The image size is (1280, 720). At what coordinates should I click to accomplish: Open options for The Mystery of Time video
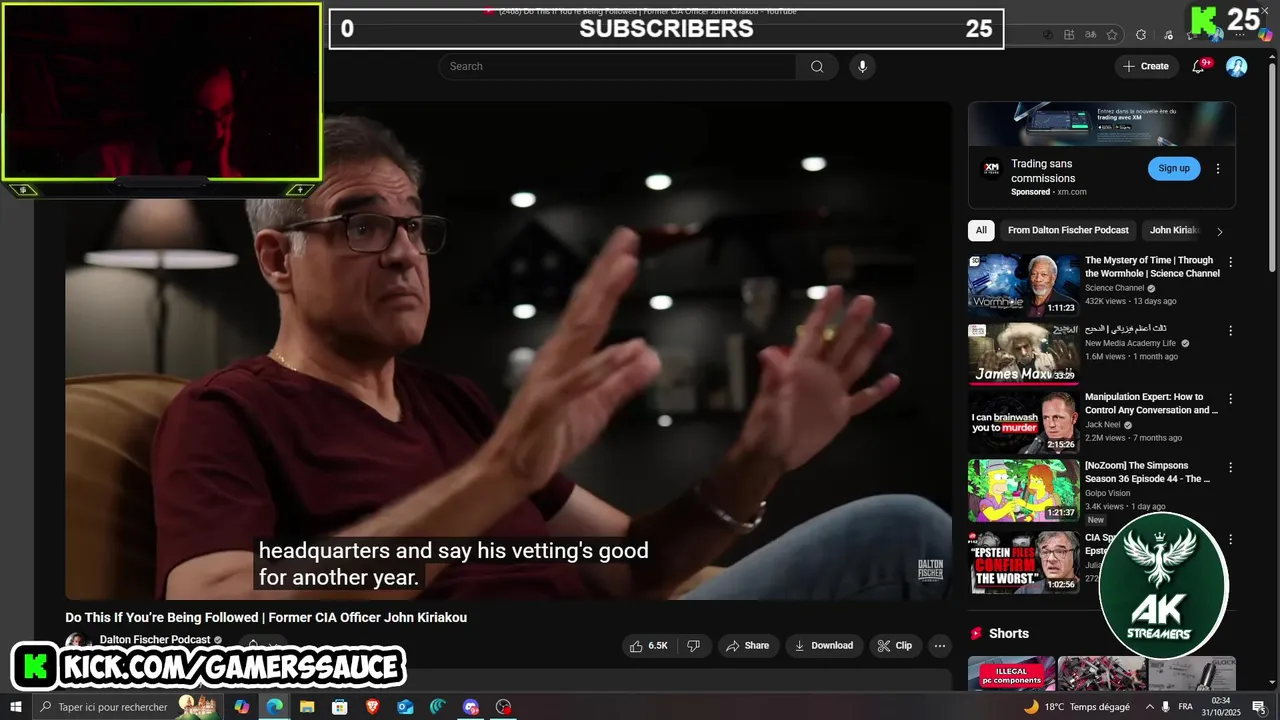pos(1231,262)
